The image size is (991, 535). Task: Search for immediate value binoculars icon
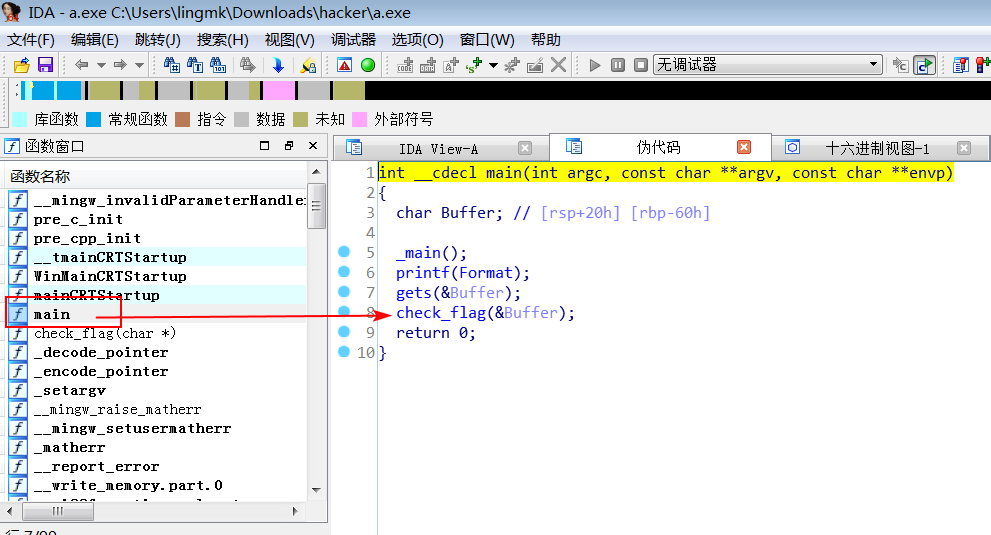tap(172, 65)
